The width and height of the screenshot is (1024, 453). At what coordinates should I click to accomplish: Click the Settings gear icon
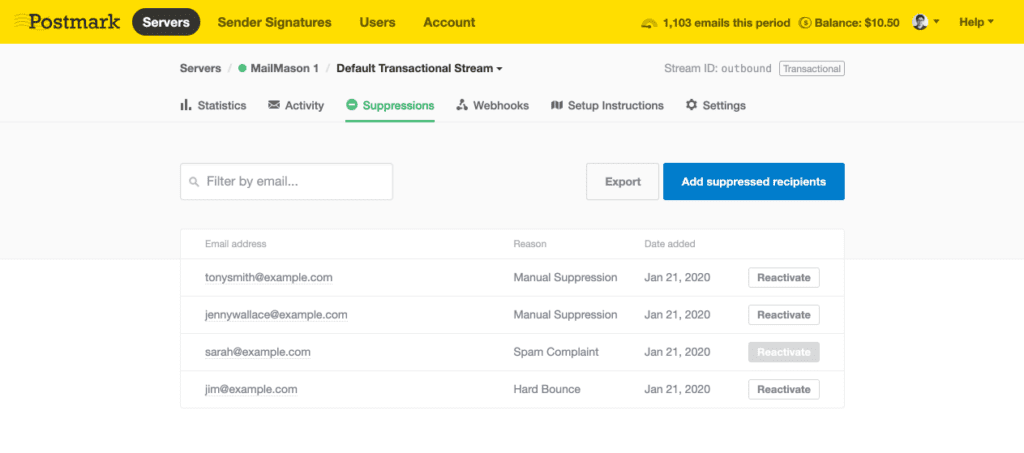coord(691,105)
